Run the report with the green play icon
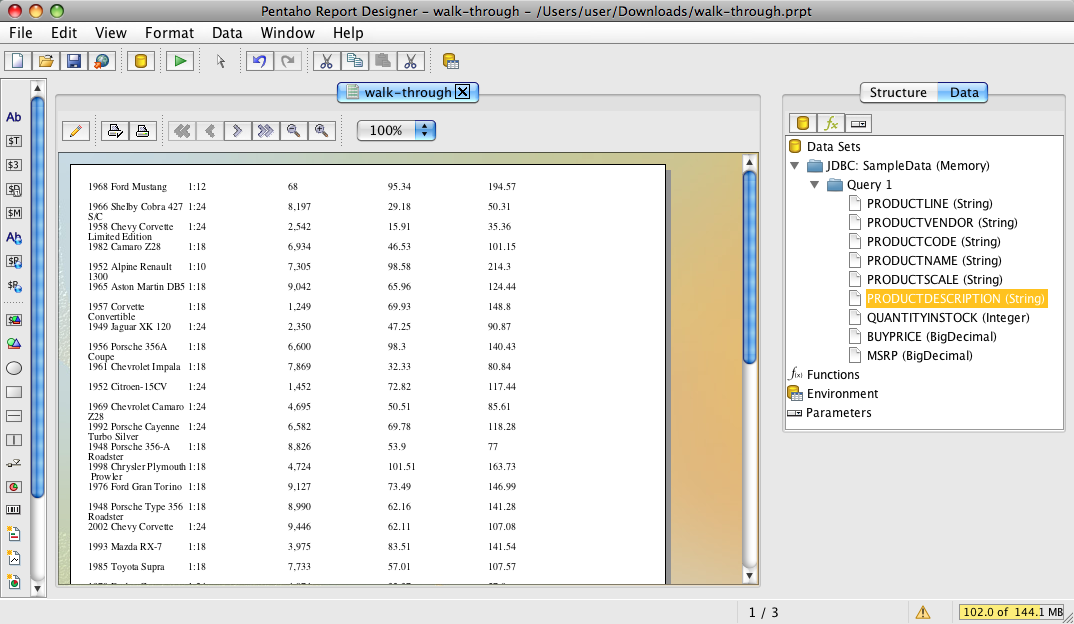 pos(180,61)
